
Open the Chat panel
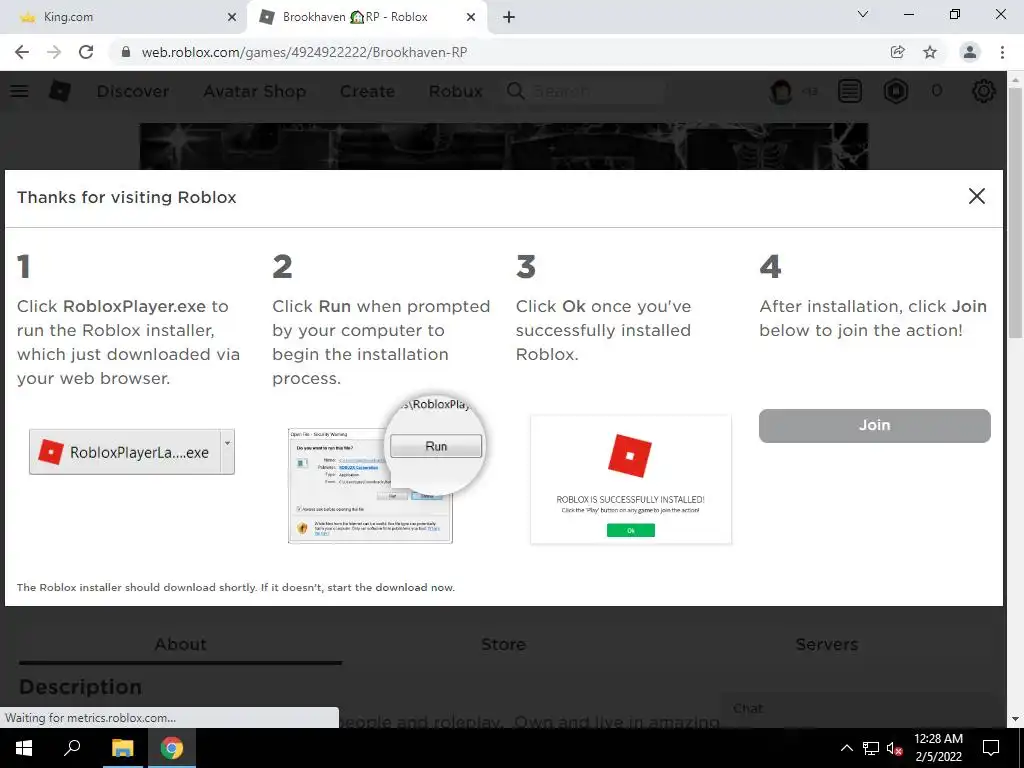tap(856, 709)
